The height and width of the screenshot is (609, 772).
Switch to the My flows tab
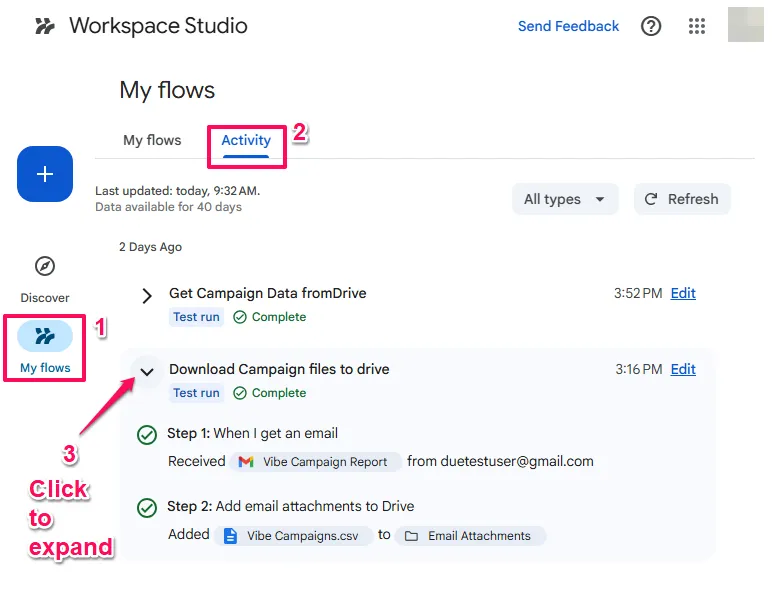click(x=152, y=140)
